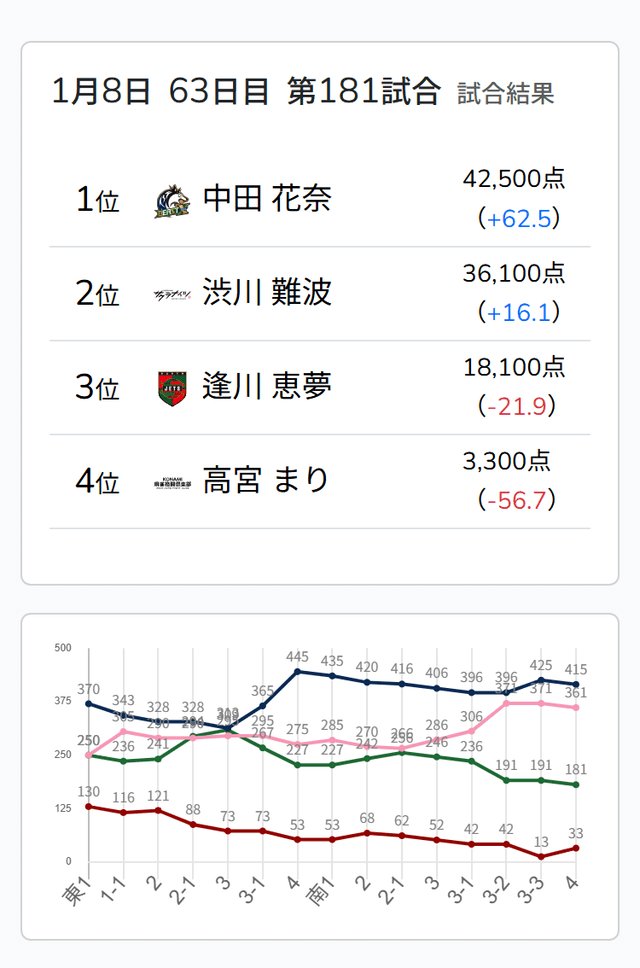Image resolution: width=640 pixels, height=968 pixels.
Task: Click the BEAST horse team logo
Action: click(x=169, y=201)
